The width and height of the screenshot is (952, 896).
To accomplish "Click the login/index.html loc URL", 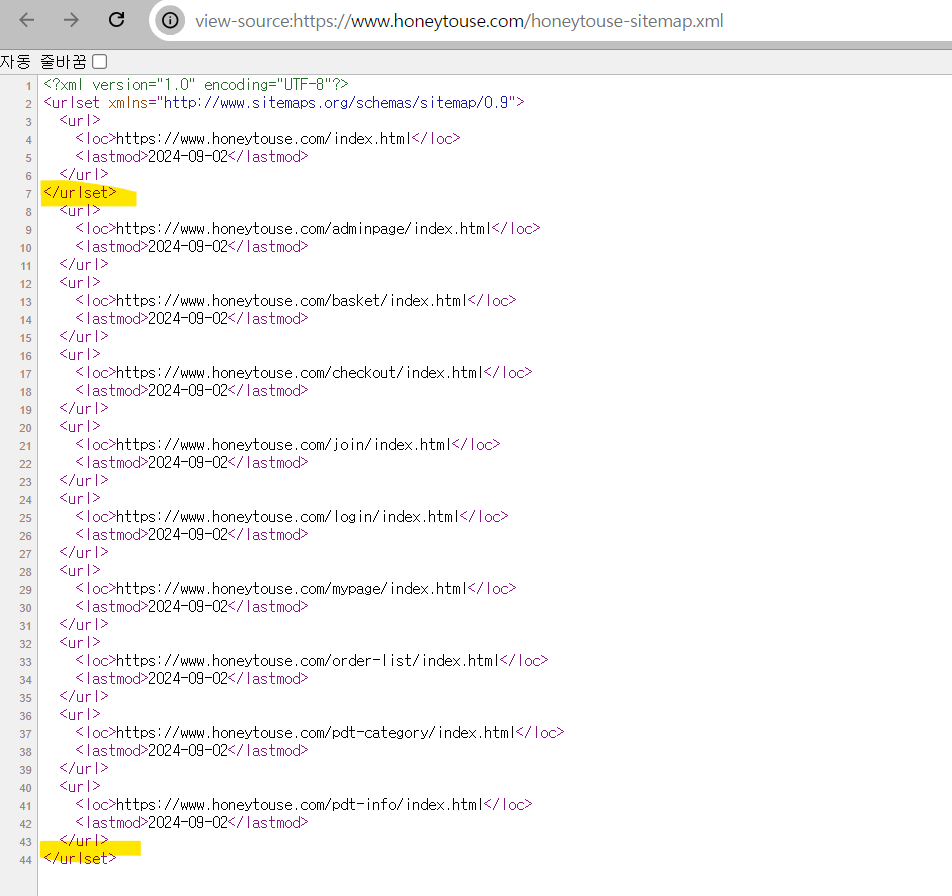I will [x=287, y=517].
